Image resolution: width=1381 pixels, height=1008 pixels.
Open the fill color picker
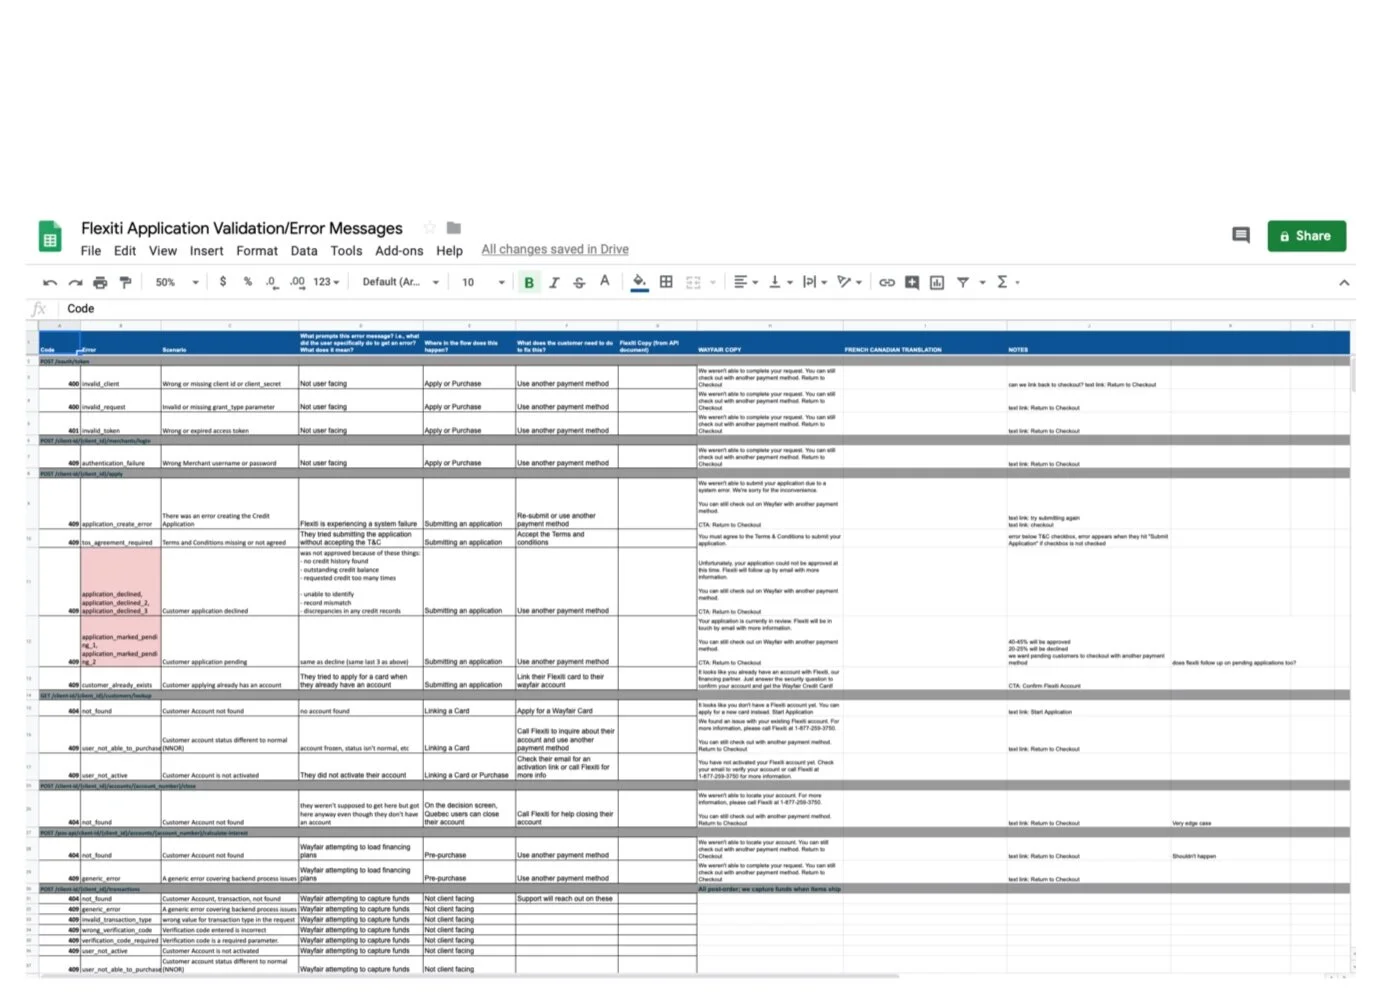click(639, 283)
